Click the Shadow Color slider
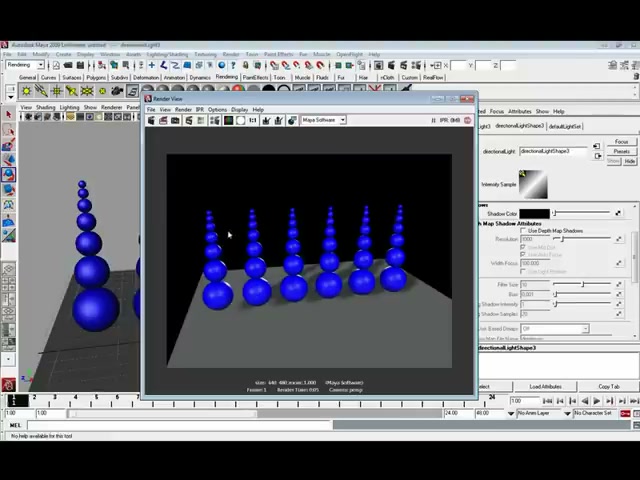The image size is (640, 480). click(x=581, y=213)
